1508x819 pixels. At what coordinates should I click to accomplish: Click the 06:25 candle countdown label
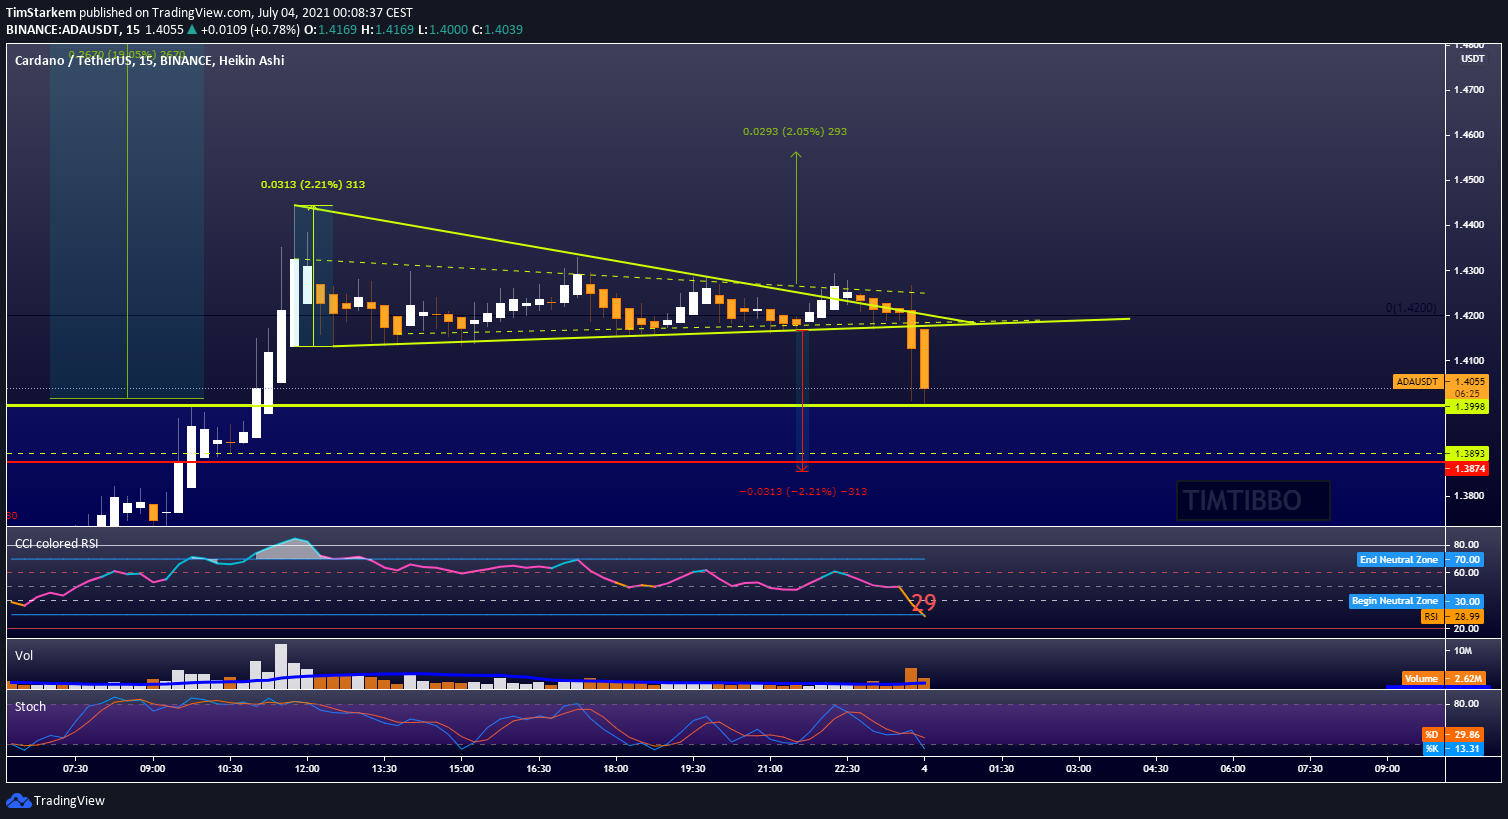tap(1467, 394)
